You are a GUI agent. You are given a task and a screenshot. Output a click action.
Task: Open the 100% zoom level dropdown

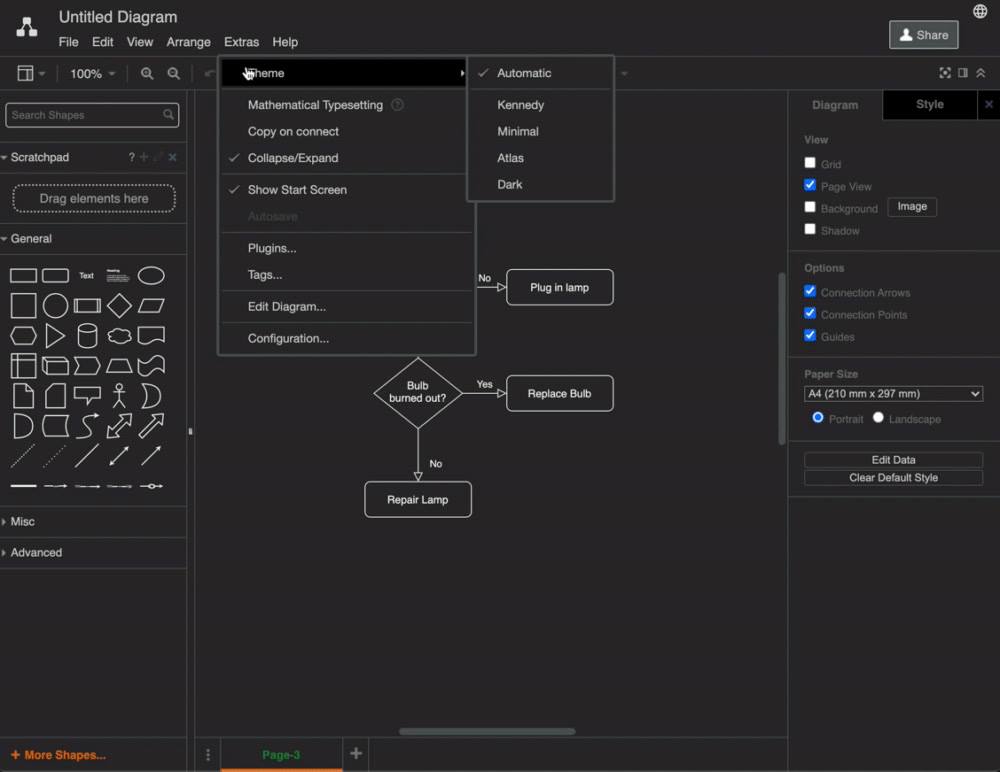click(92, 74)
